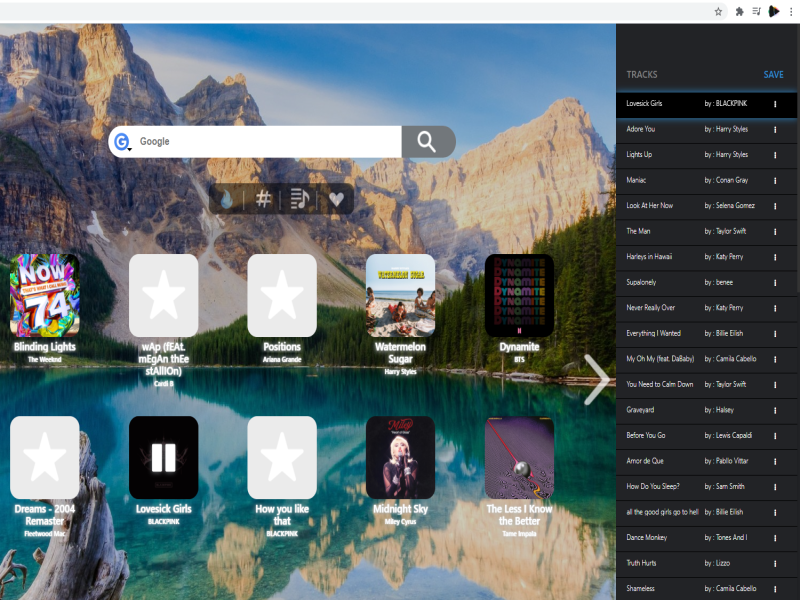Open the playlist music-note icon below search
This screenshot has width=800, height=600.
click(299, 199)
